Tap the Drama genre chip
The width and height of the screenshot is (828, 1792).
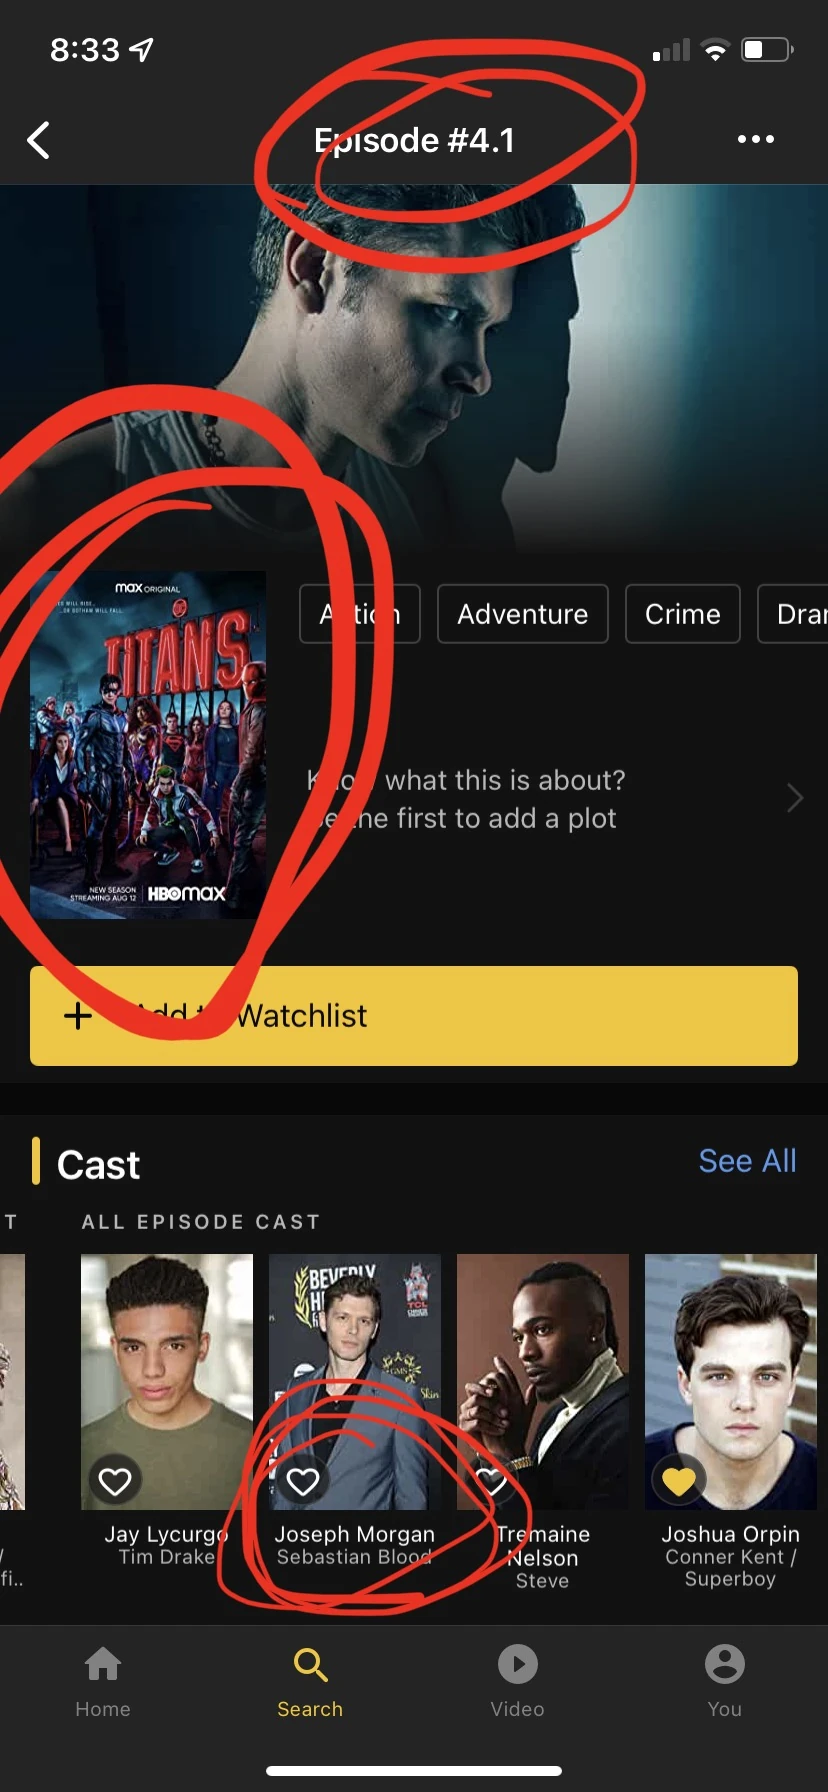click(x=794, y=614)
